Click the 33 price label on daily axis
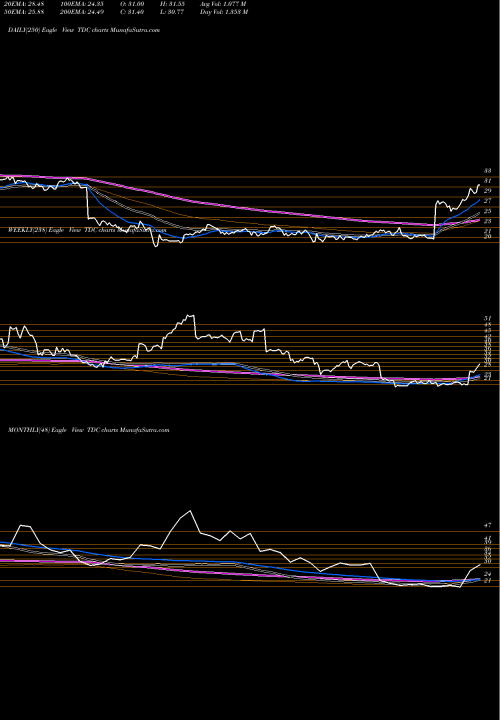This screenshot has height=720, width=500. [x=488, y=170]
